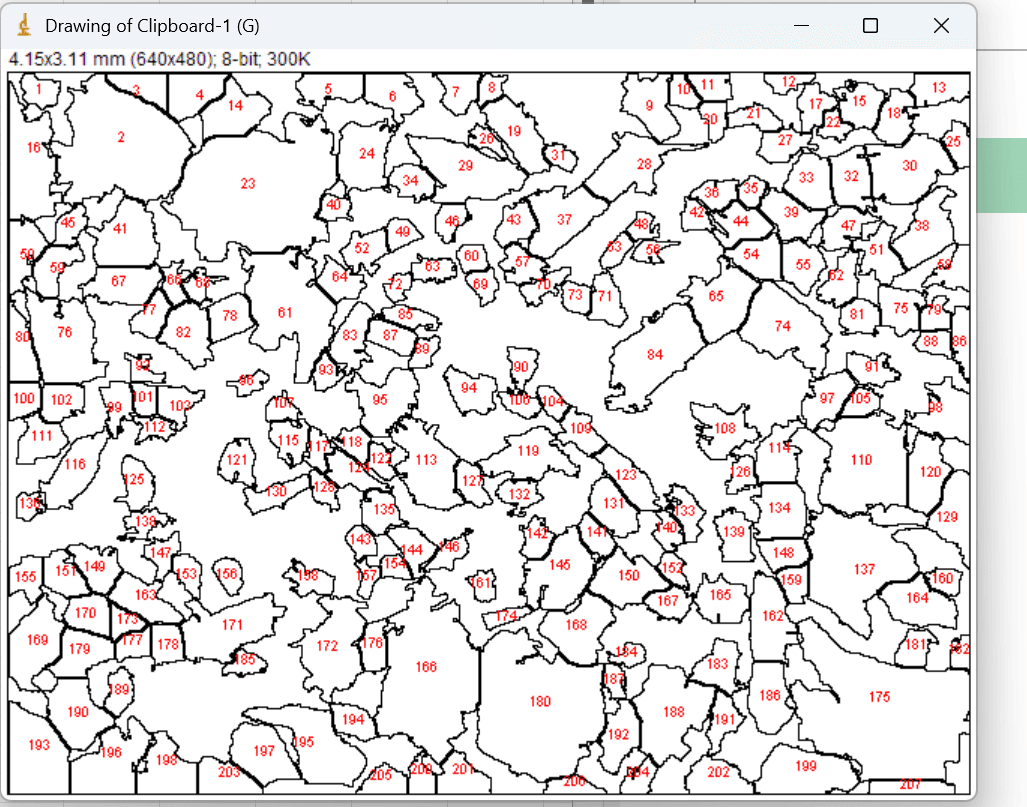The height and width of the screenshot is (807, 1027).
Task: Select particle labeled 29
Action: coord(465,166)
